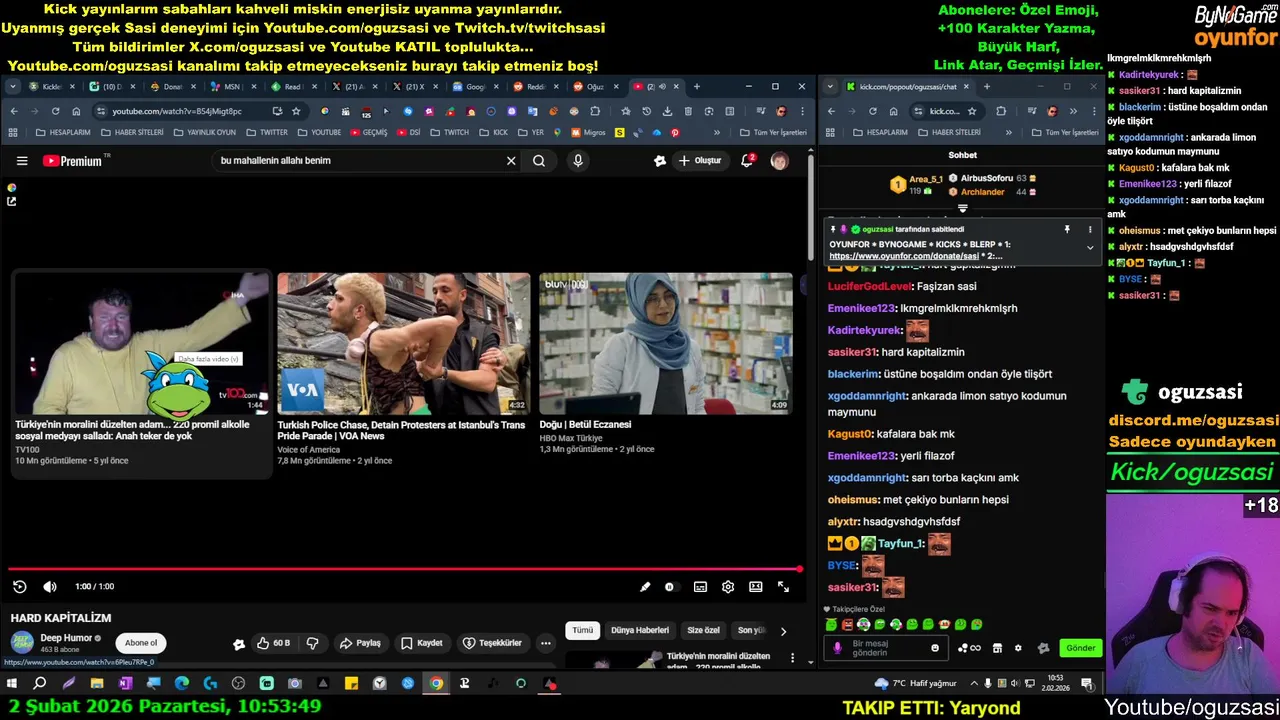Click the Teşekkürler button
Image resolution: width=1280 pixels, height=720 pixels.
click(x=492, y=643)
